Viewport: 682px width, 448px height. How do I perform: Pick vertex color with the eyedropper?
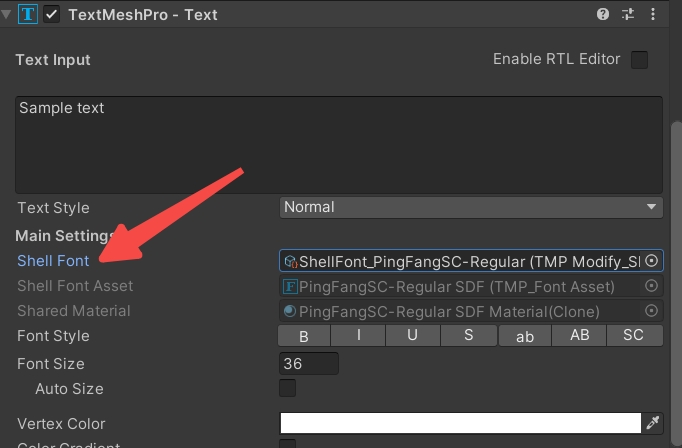(653, 423)
